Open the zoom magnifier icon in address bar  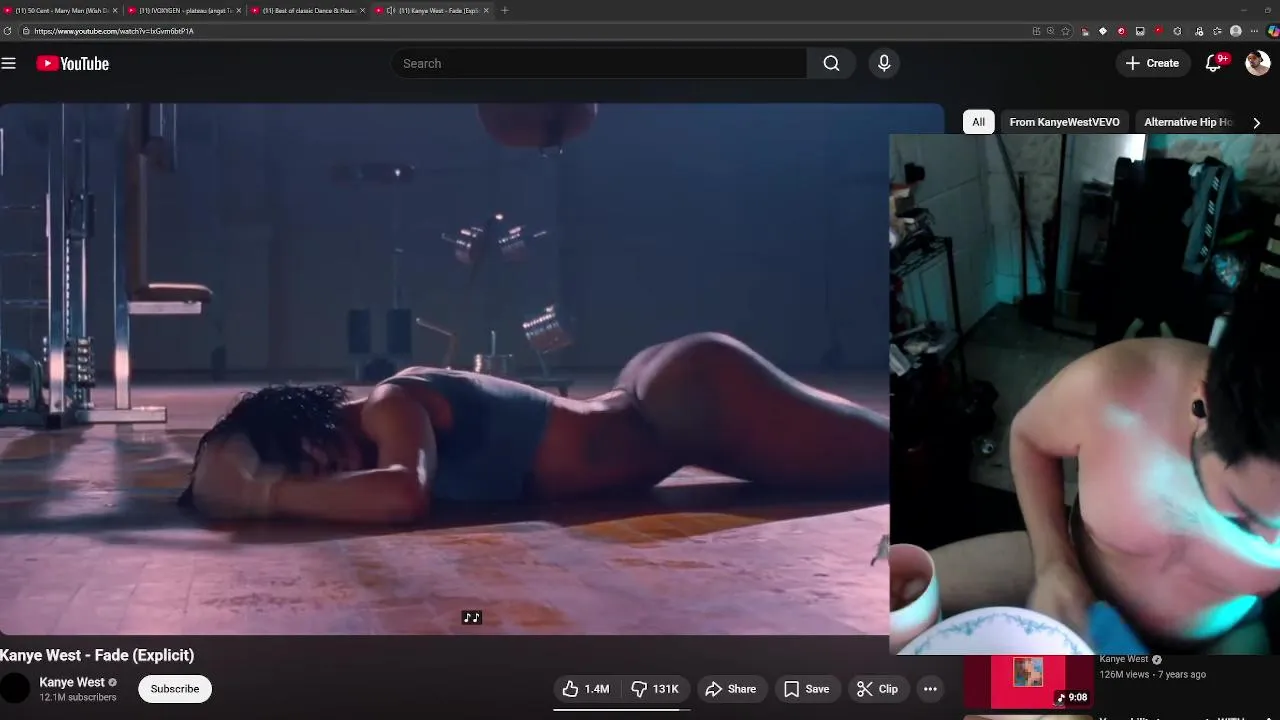(x=1050, y=31)
